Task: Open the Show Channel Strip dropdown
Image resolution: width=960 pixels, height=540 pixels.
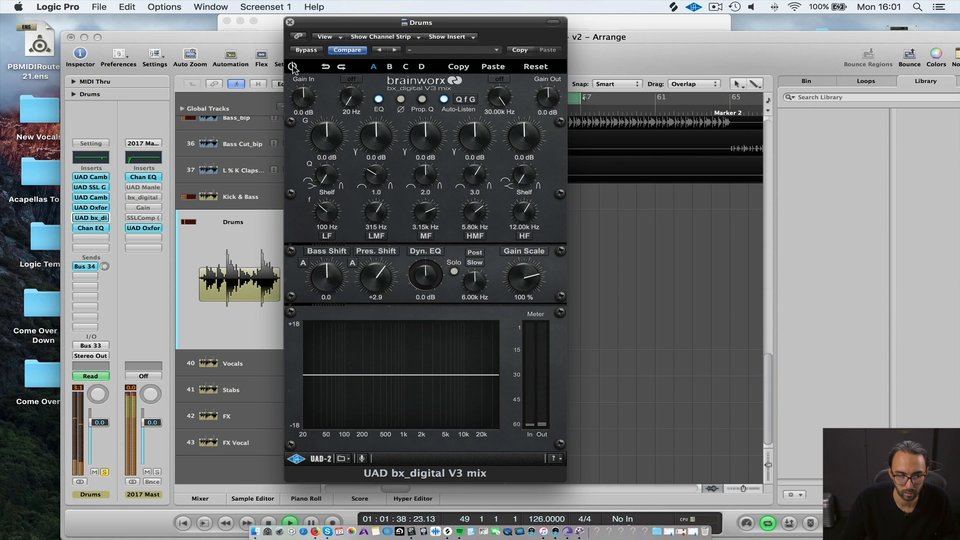Action: (x=384, y=37)
